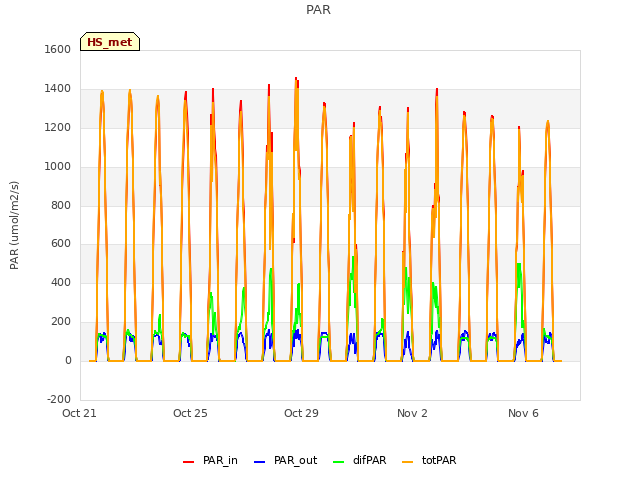The image size is (640, 480).
Task: Click the blue PAR_out legend swatch
Action: click(x=260, y=462)
